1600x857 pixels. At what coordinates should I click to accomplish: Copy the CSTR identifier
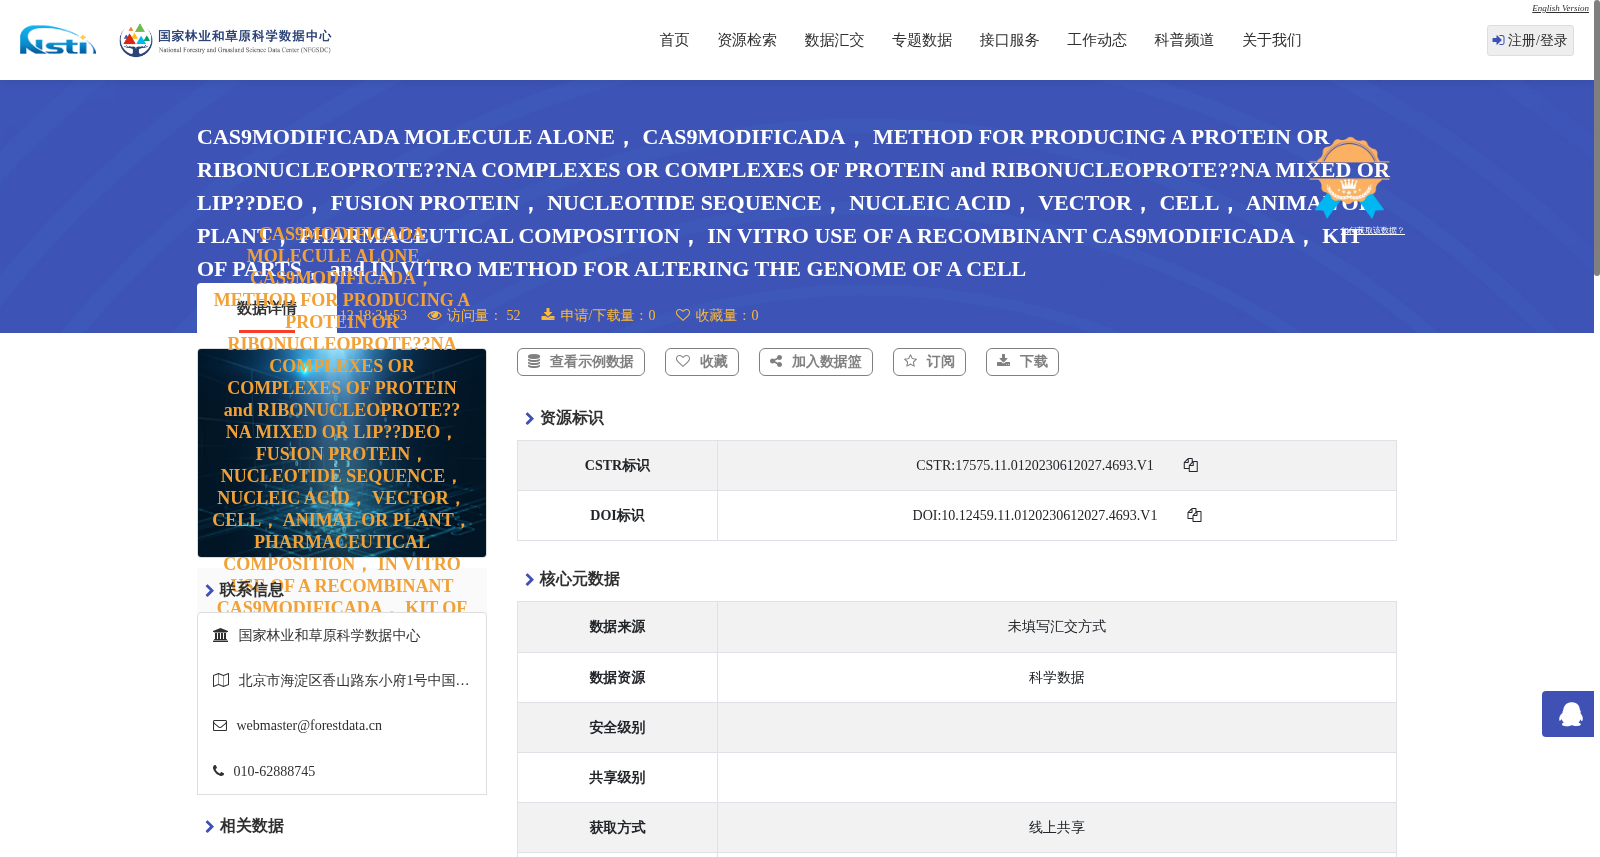coord(1190,465)
